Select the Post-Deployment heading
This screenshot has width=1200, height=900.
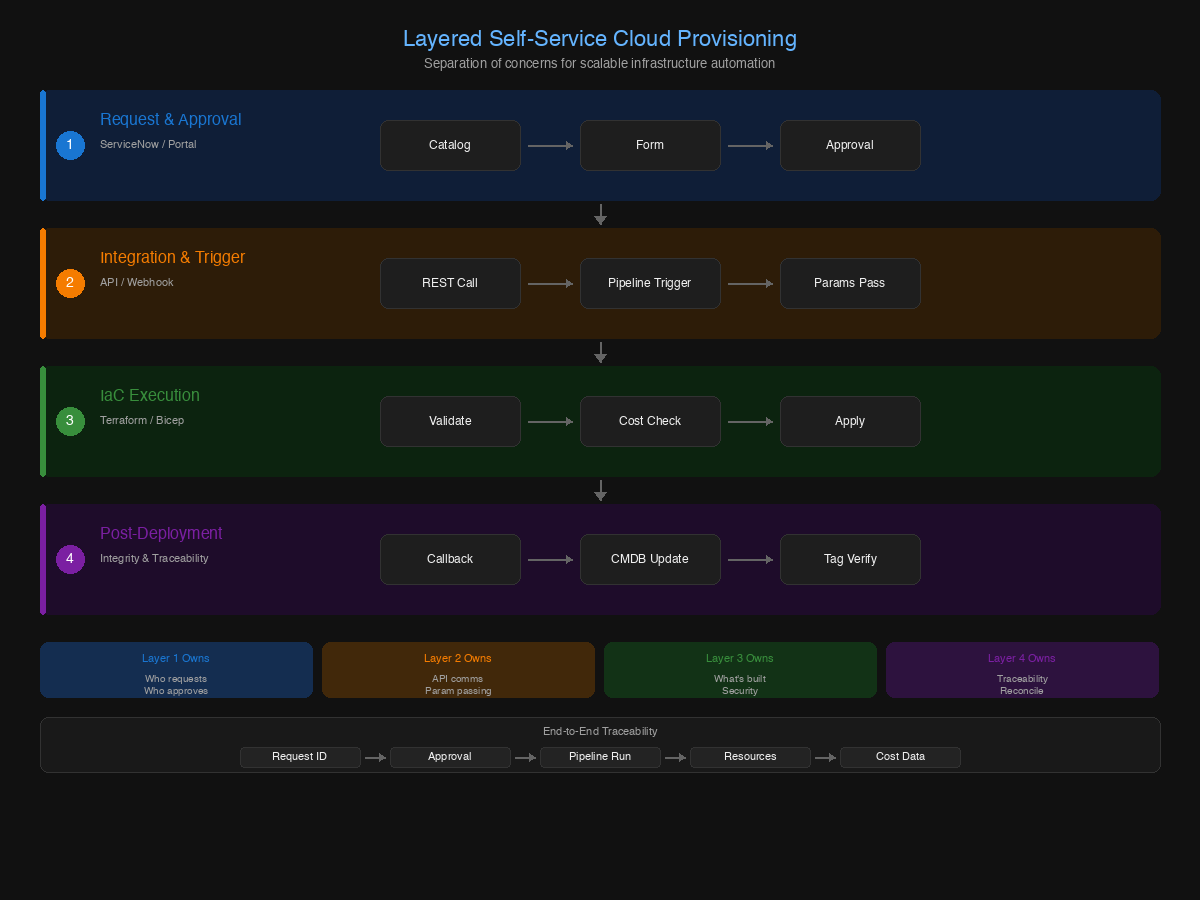161,533
